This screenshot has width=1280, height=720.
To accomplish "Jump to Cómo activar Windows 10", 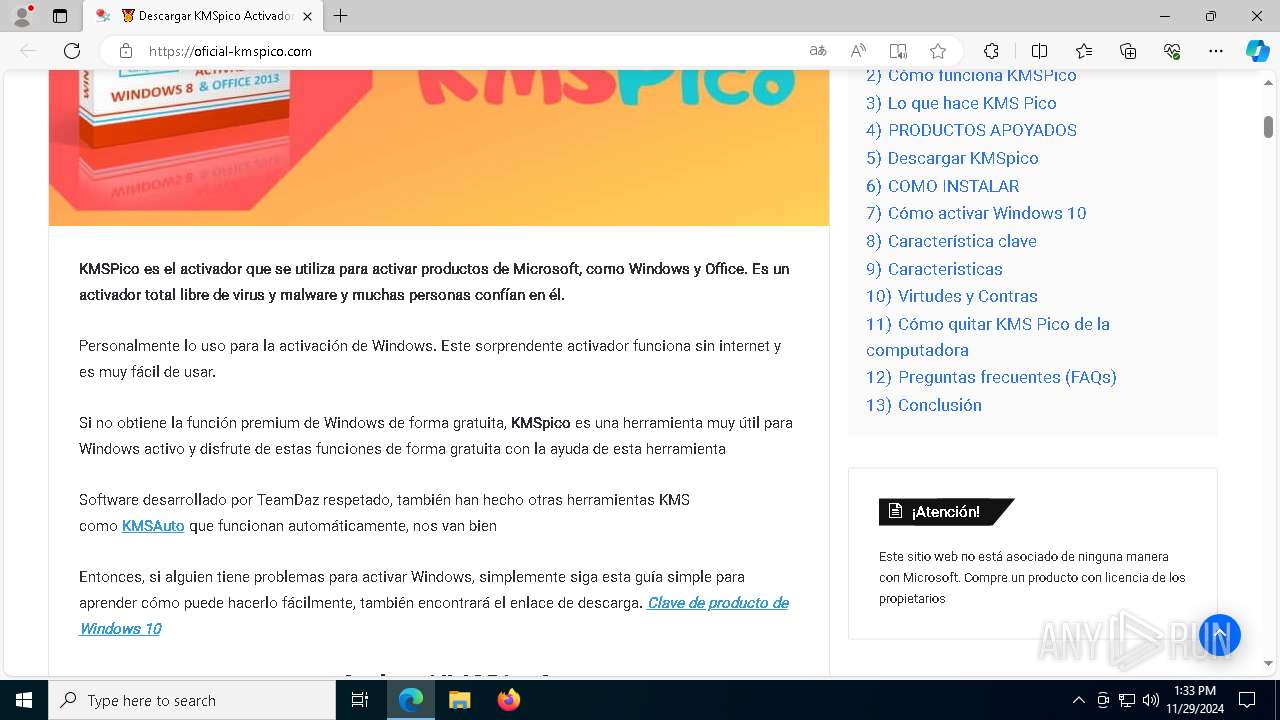I will click(x=976, y=213).
